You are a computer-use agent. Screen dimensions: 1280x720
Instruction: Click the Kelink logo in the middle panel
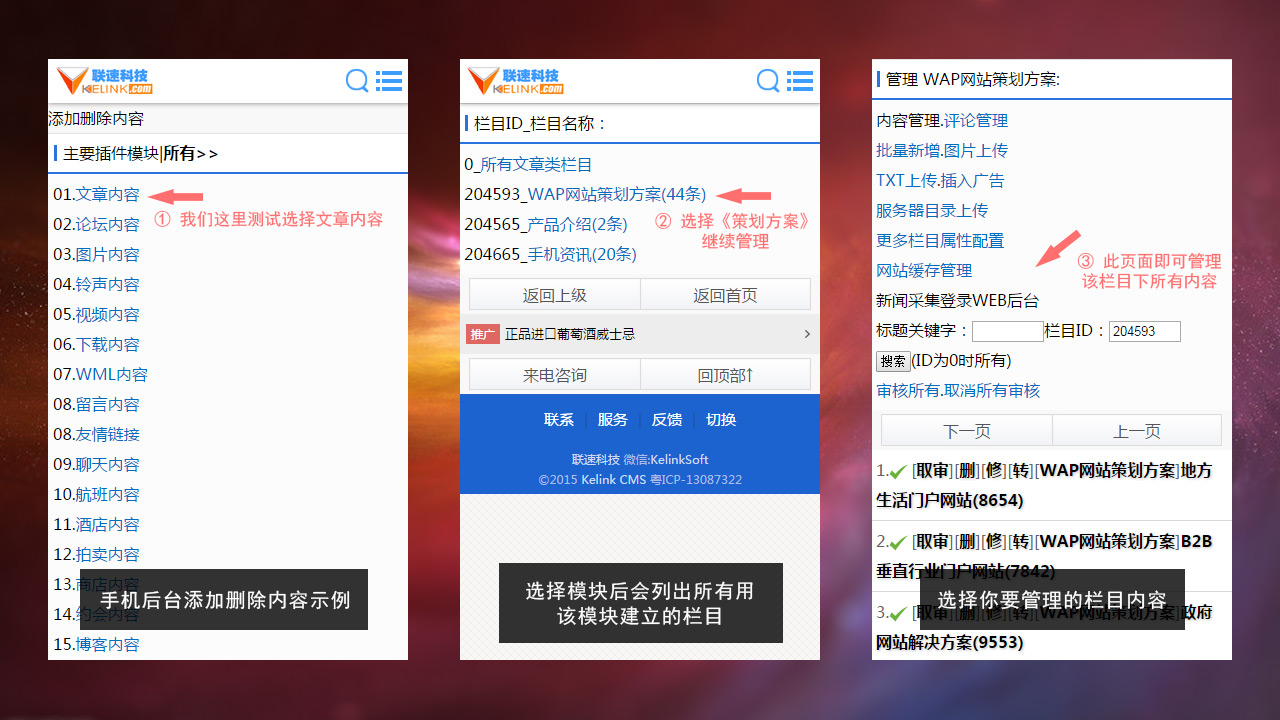[516, 81]
